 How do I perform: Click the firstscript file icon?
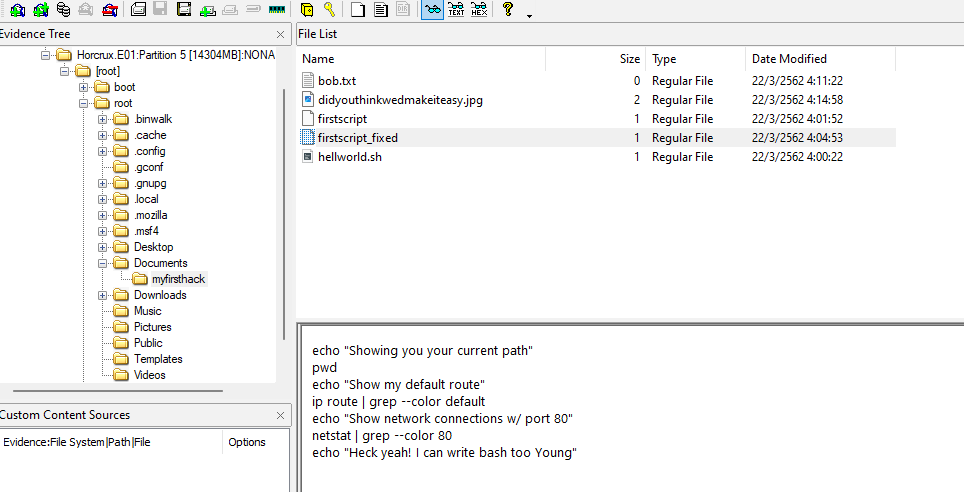(308, 119)
